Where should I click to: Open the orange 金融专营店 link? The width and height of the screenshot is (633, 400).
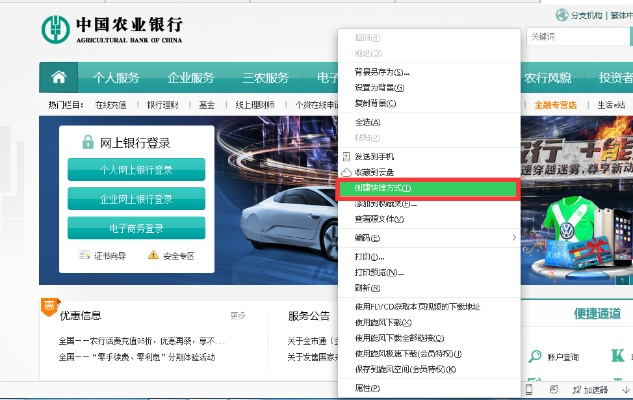tap(555, 105)
